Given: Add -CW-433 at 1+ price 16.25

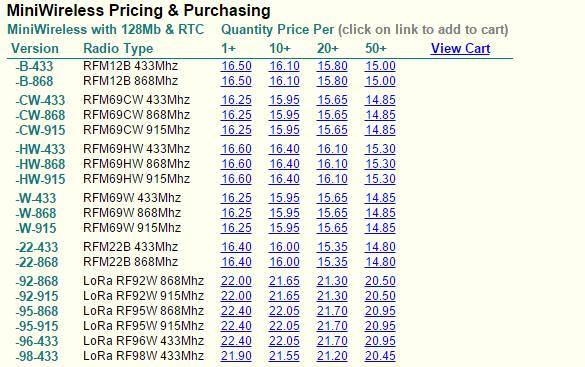Looking at the screenshot, I should pos(236,100).
